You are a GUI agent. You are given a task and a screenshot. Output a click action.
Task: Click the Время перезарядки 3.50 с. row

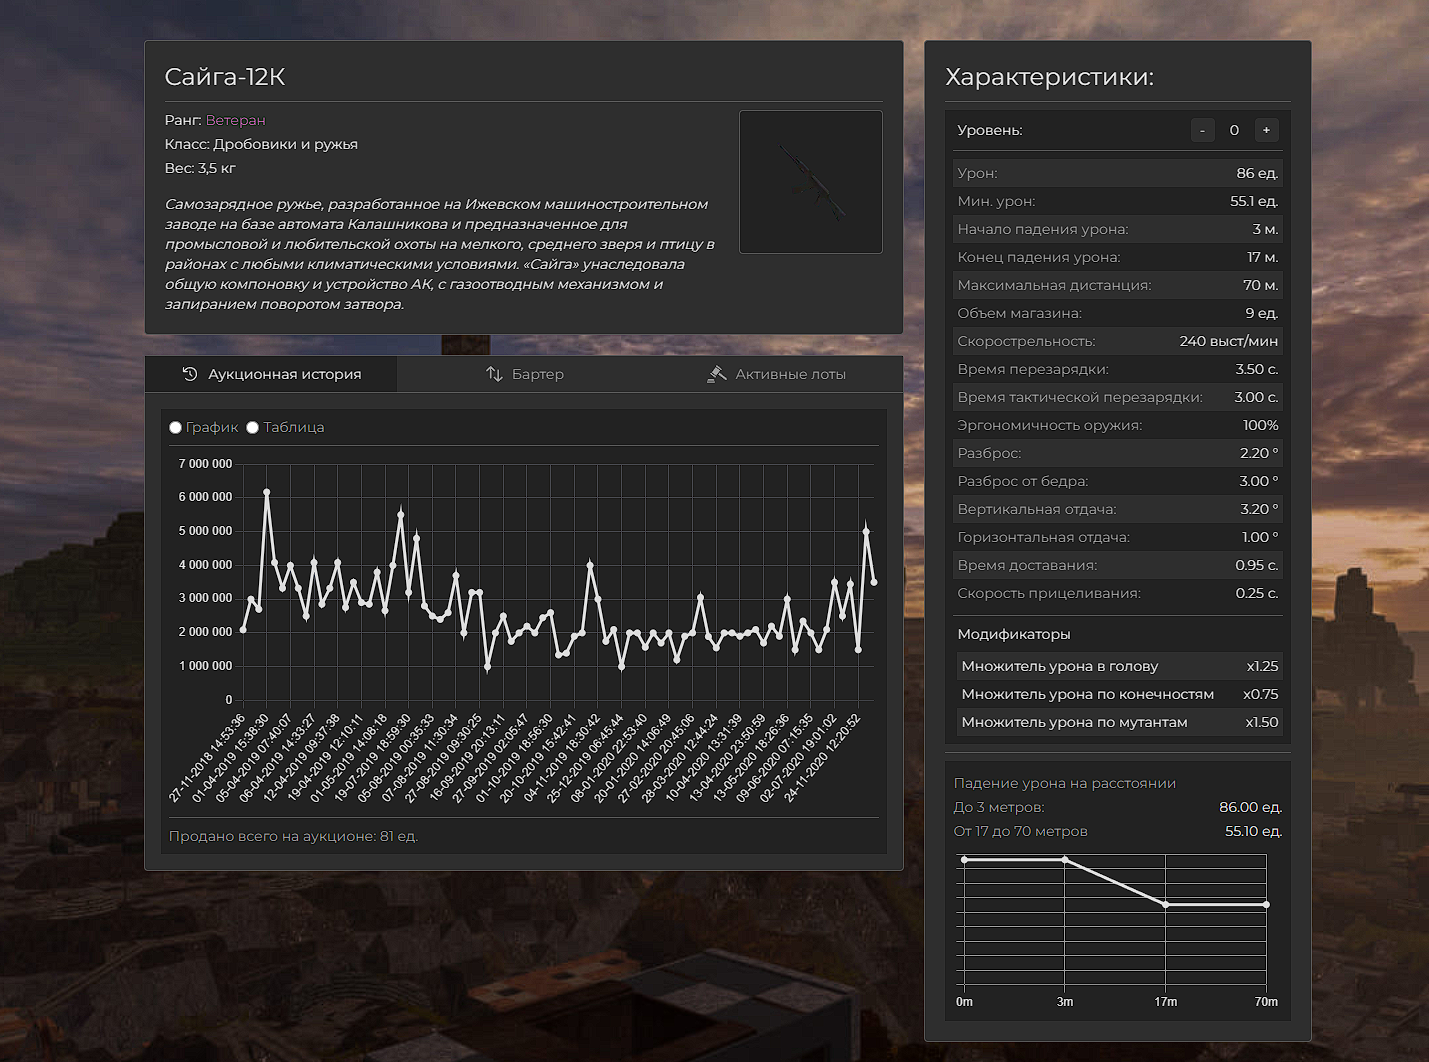(x=1118, y=369)
